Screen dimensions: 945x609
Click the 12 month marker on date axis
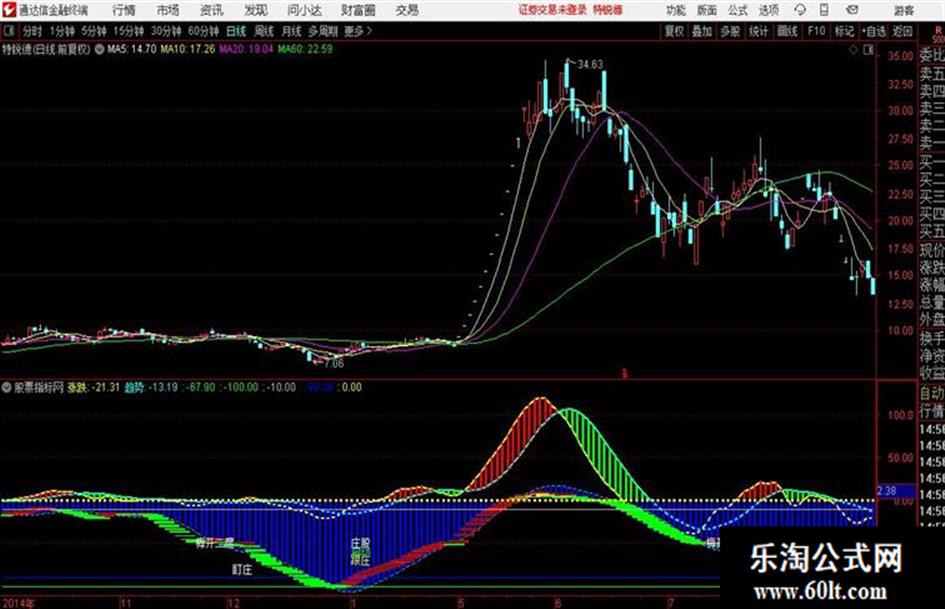pos(233,603)
